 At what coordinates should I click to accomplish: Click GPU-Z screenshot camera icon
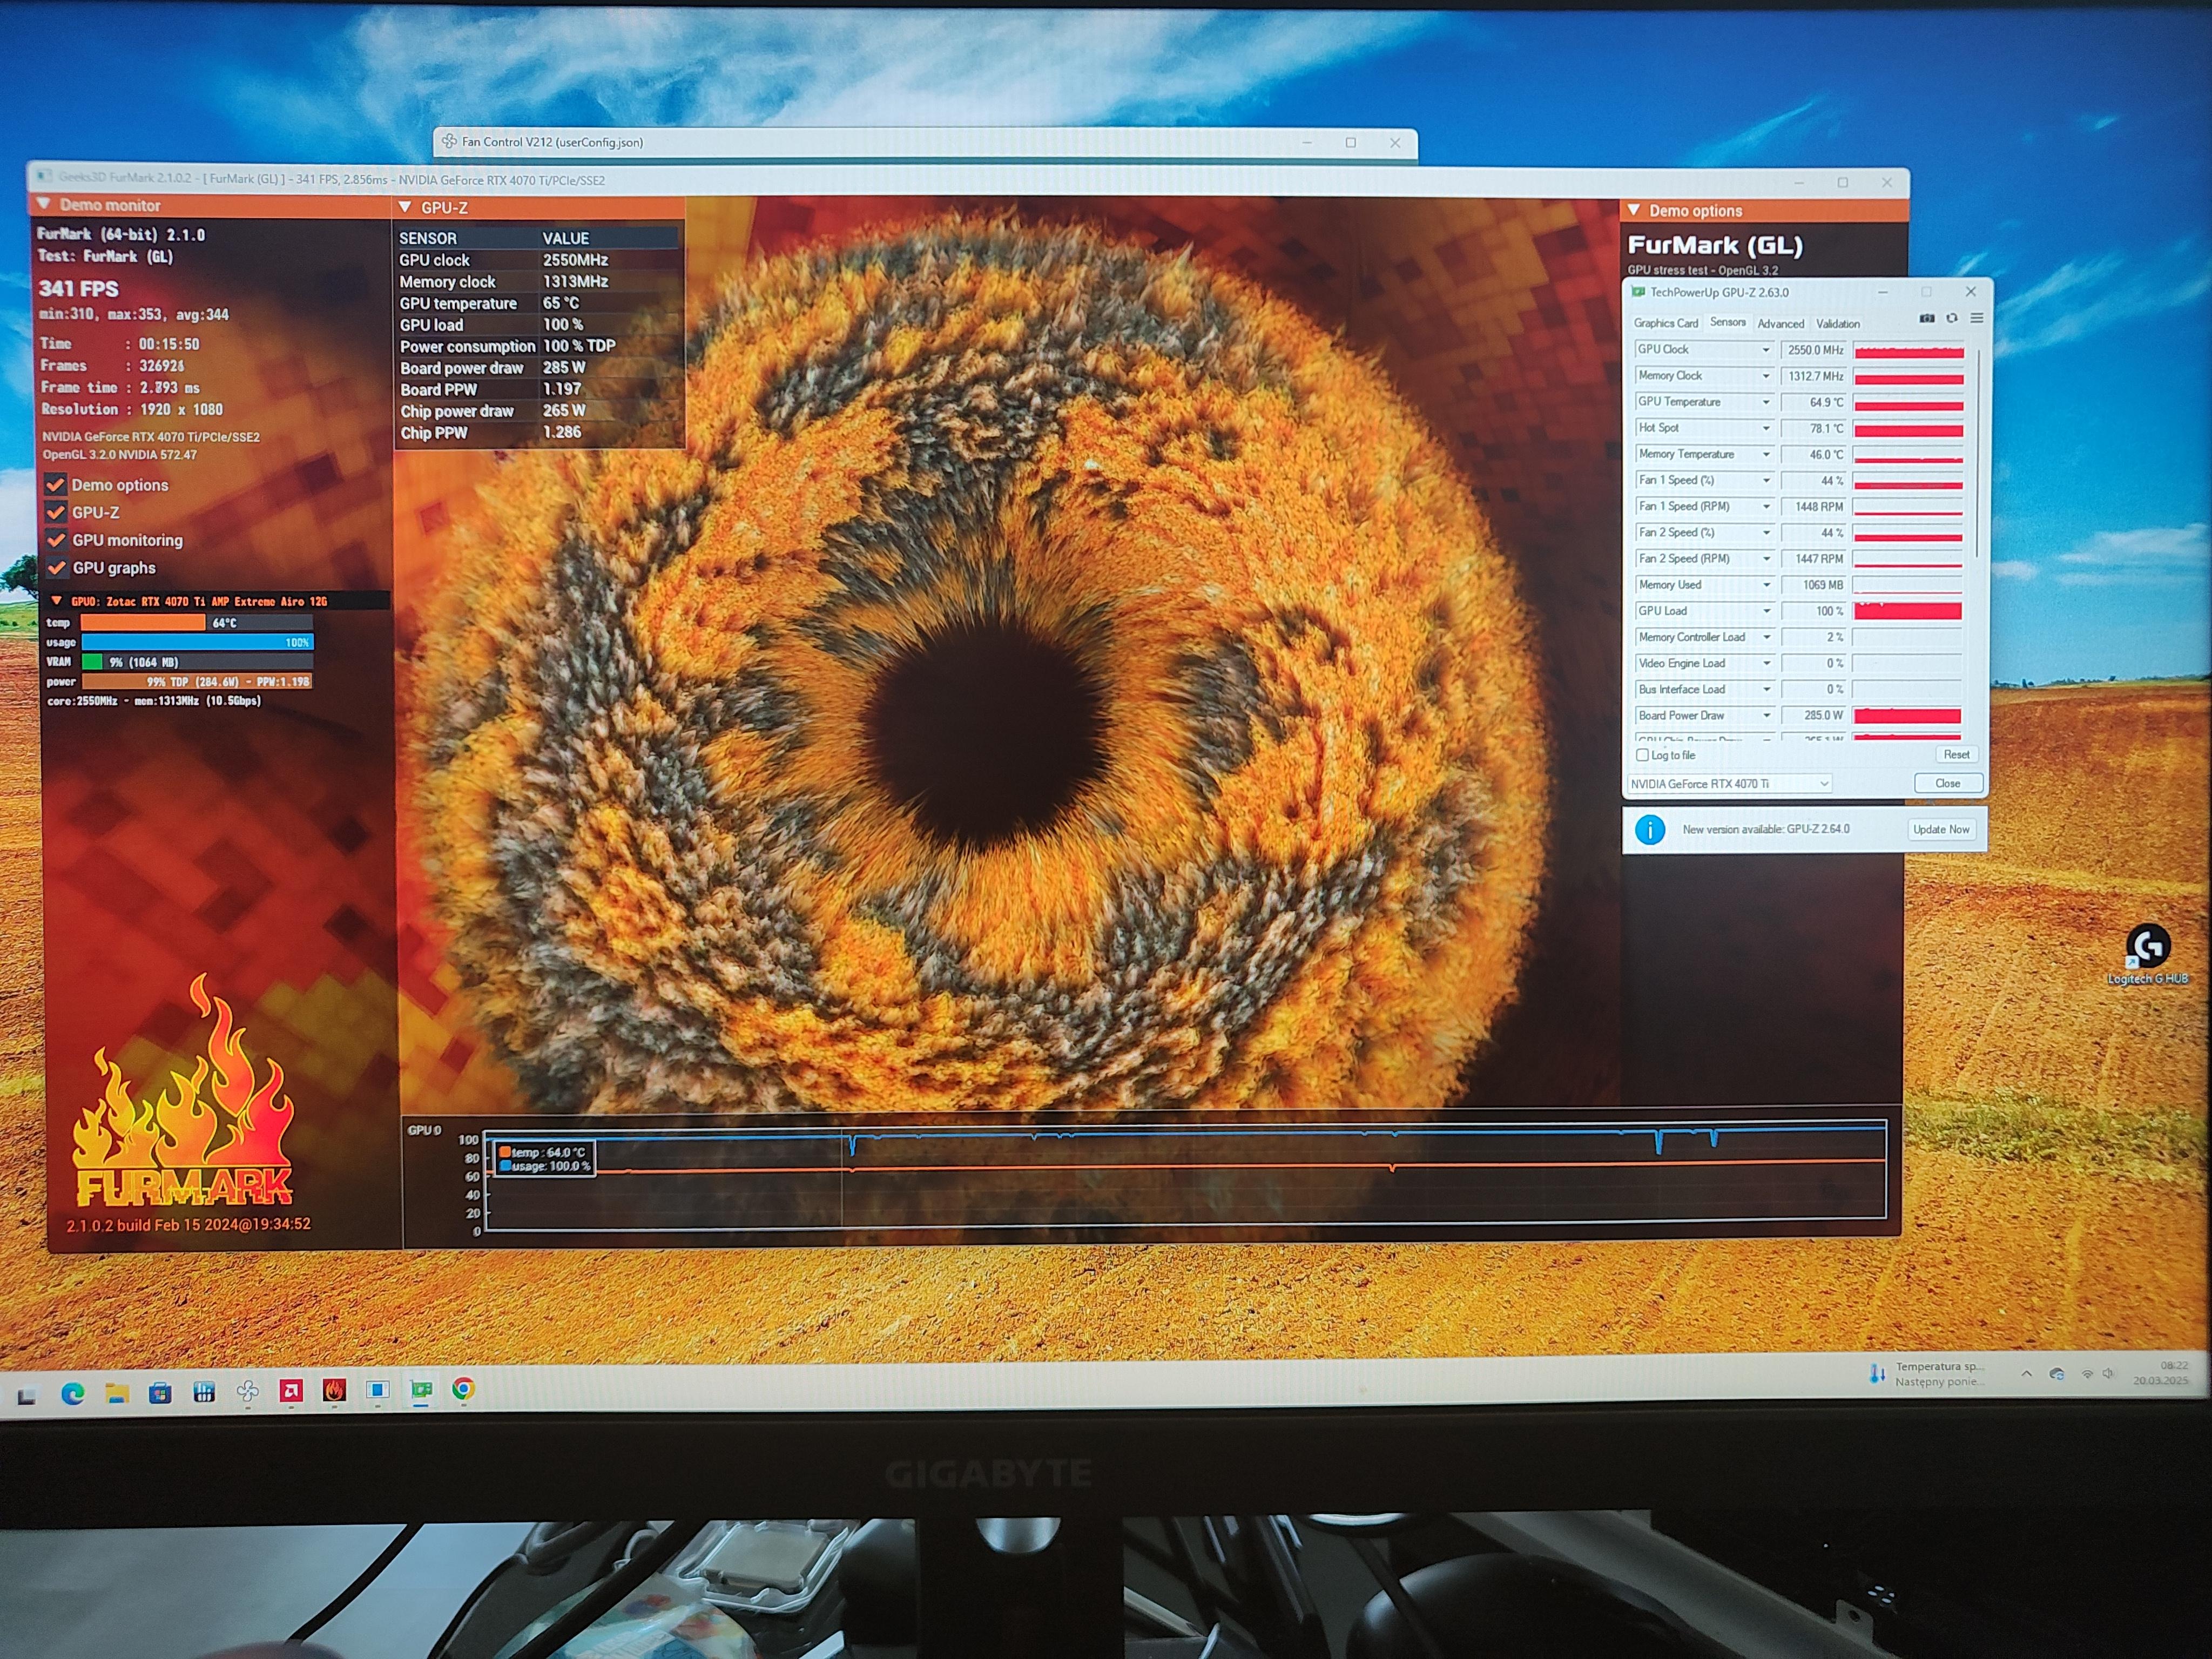tap(1927, 318)
